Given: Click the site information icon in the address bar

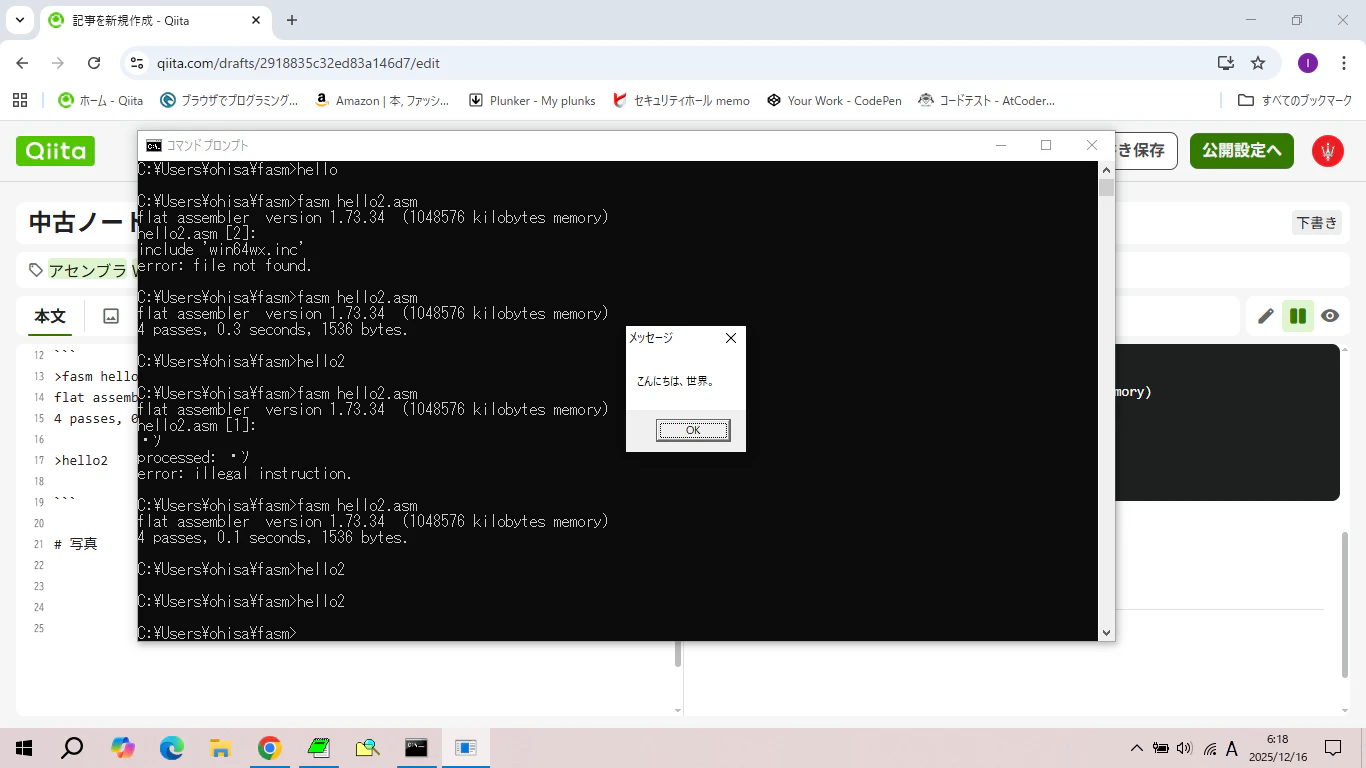Looking at the screenshot, I should [138, 63].
